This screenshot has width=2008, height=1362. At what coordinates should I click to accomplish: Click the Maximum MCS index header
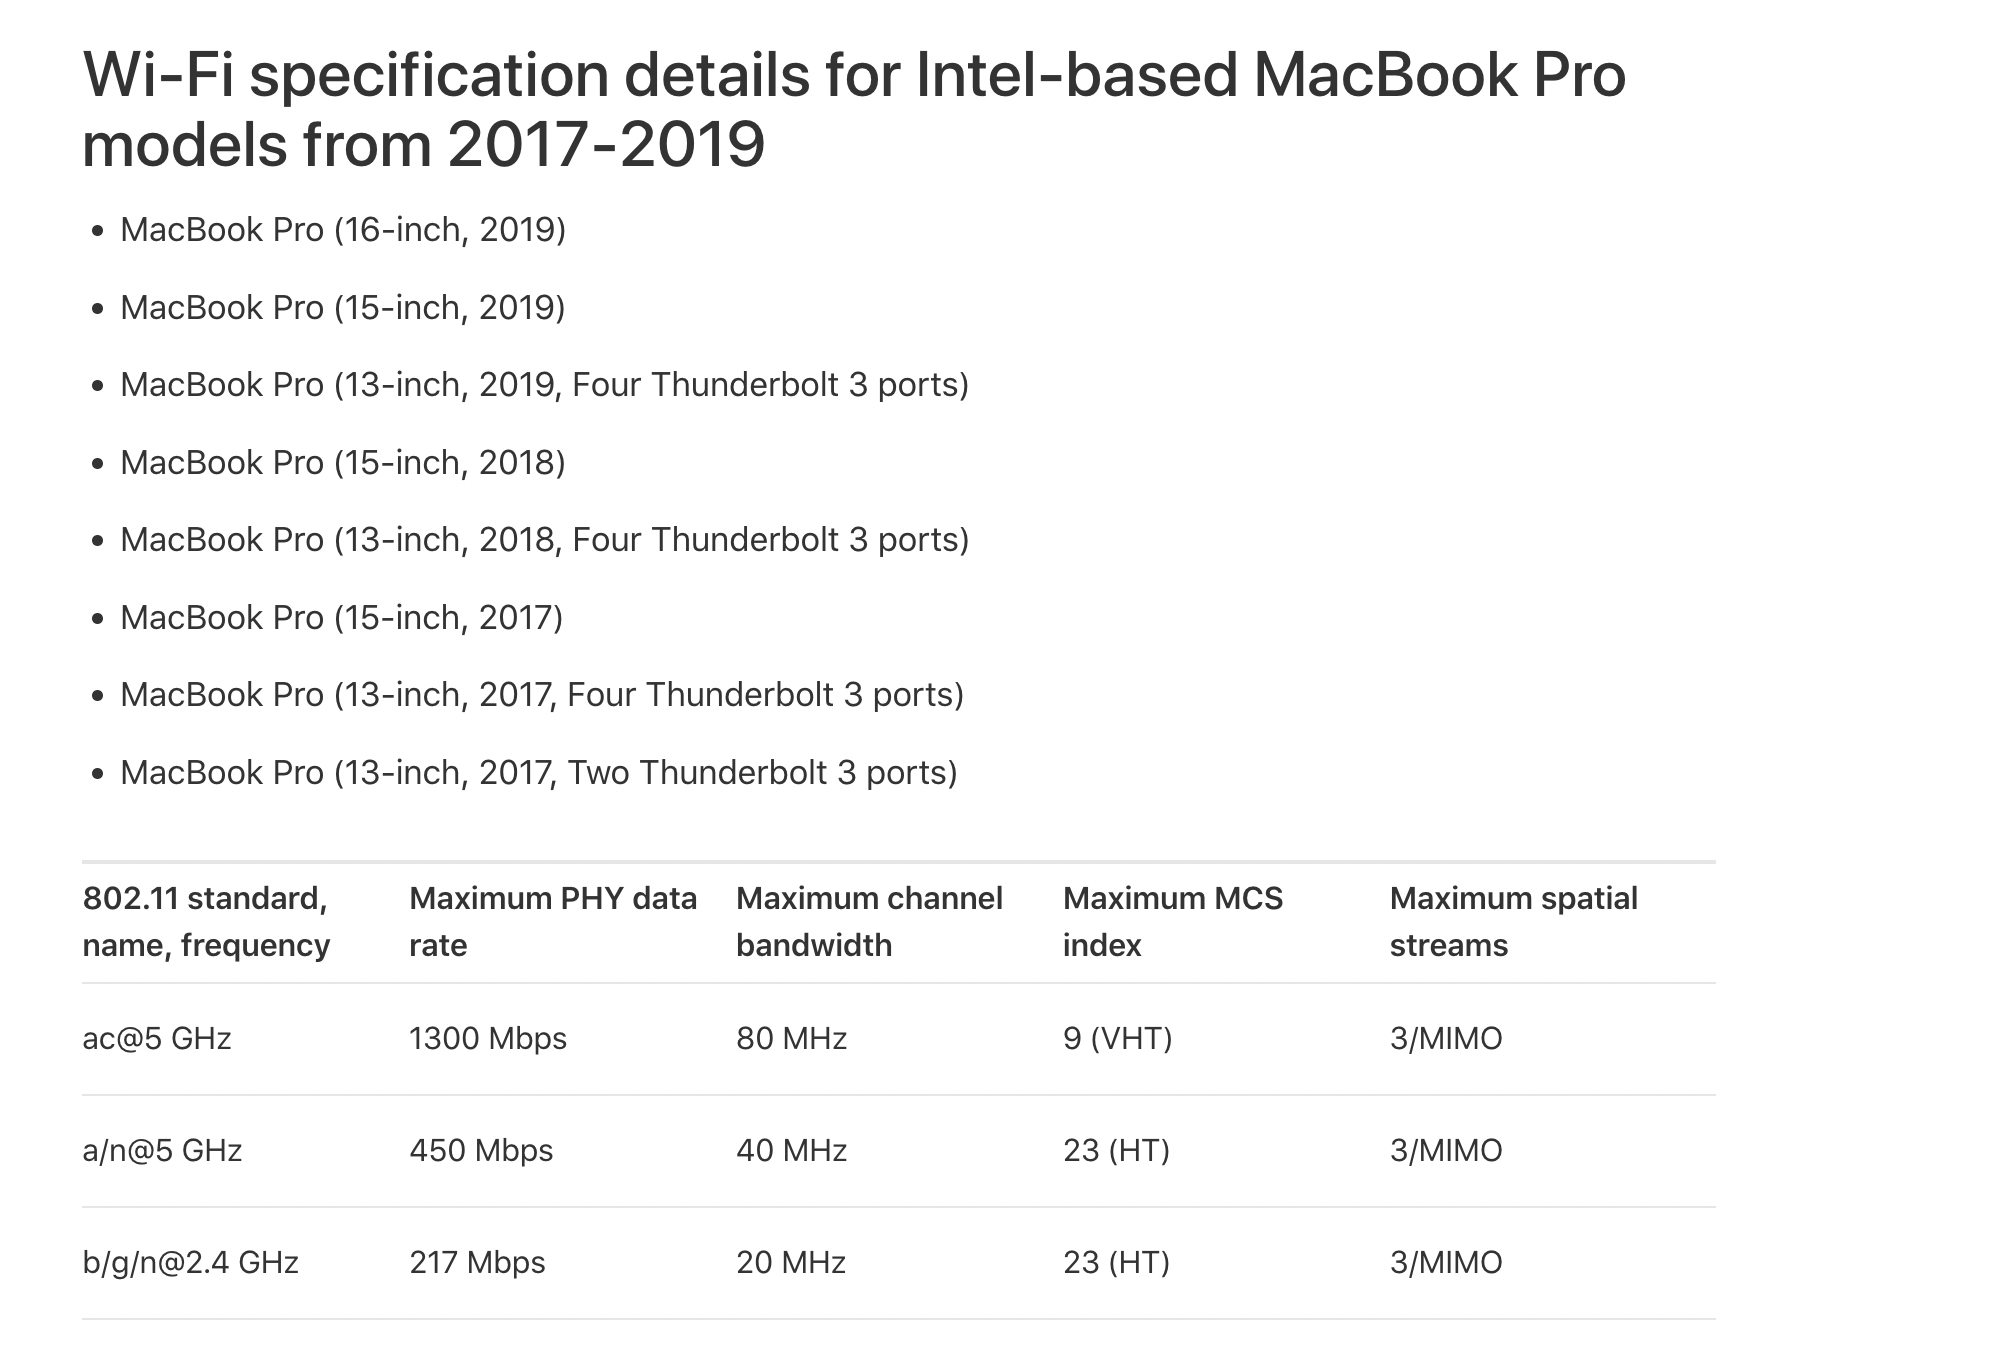1173,922
